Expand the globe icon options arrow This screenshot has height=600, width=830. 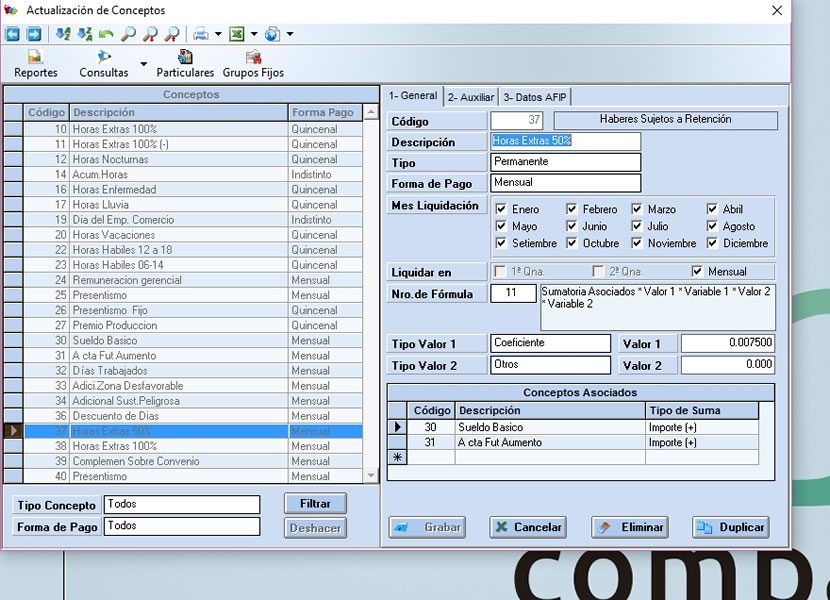(290, 34)
